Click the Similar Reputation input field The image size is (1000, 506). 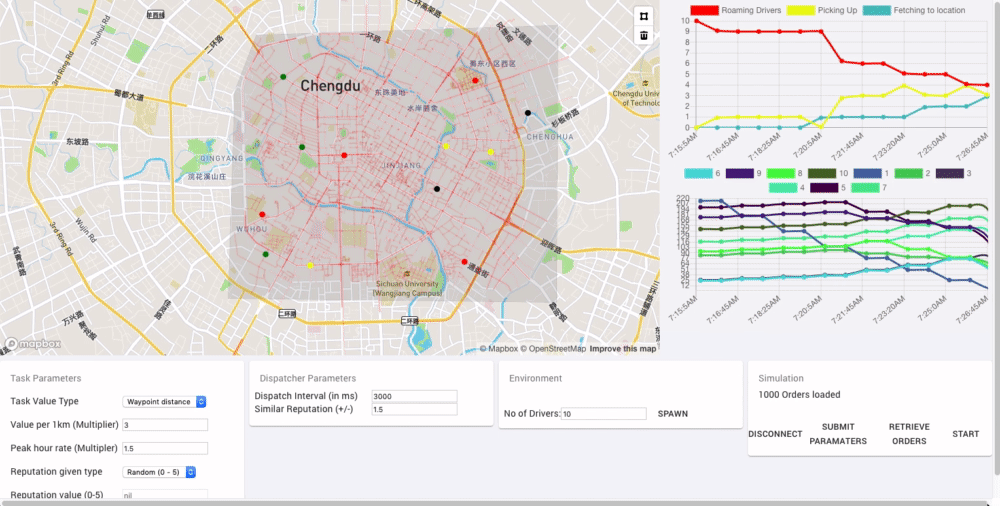415,409
